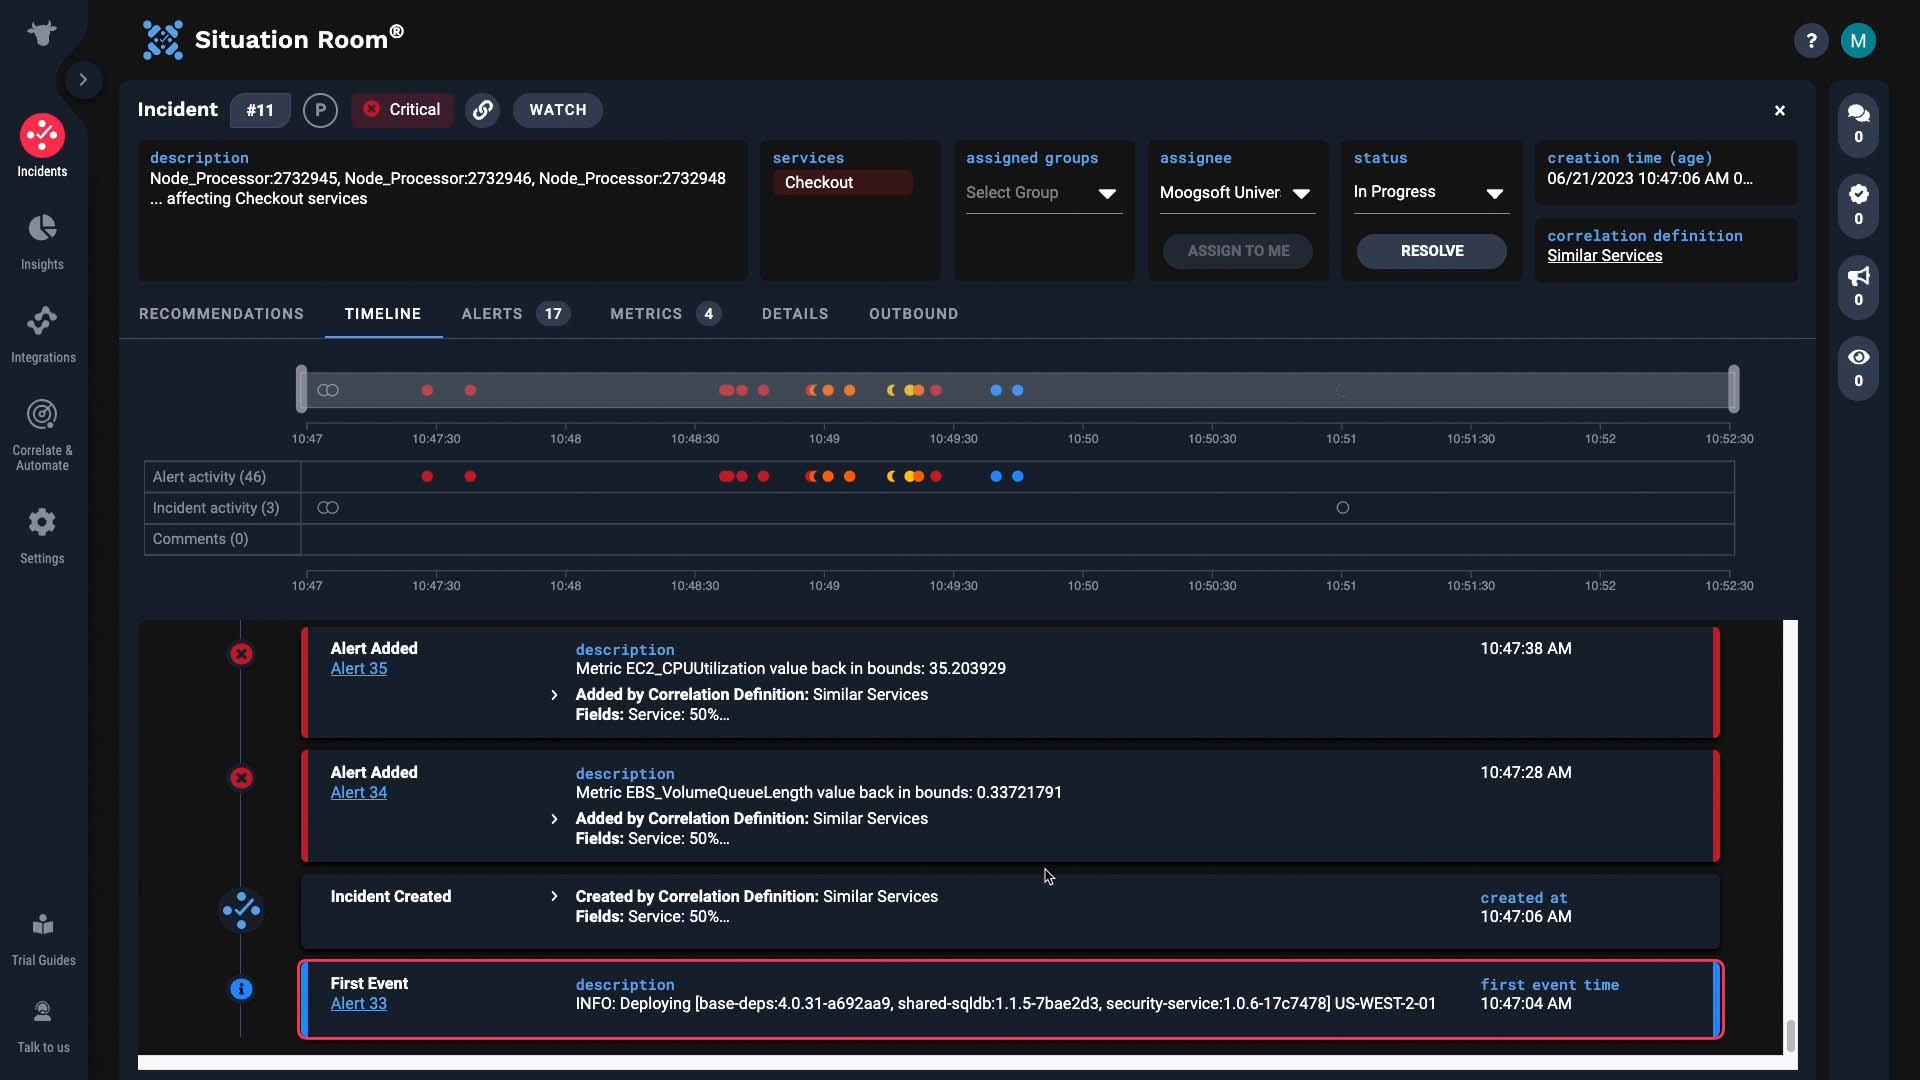Click the creation time value
This screenshot has height=1080, width=1920.
[x=1650, y=179]
